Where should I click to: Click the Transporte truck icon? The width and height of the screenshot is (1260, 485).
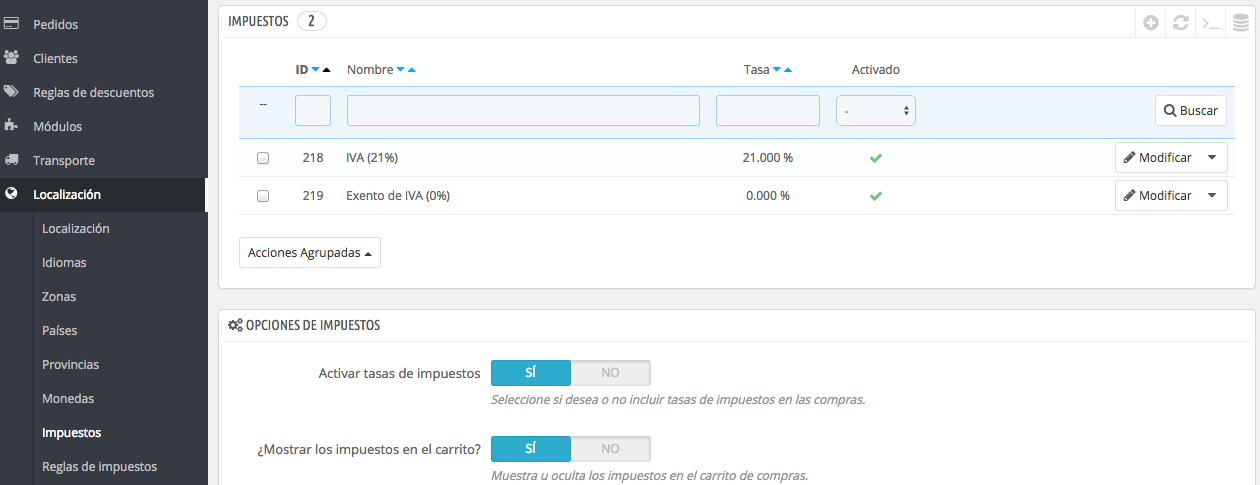12,160
